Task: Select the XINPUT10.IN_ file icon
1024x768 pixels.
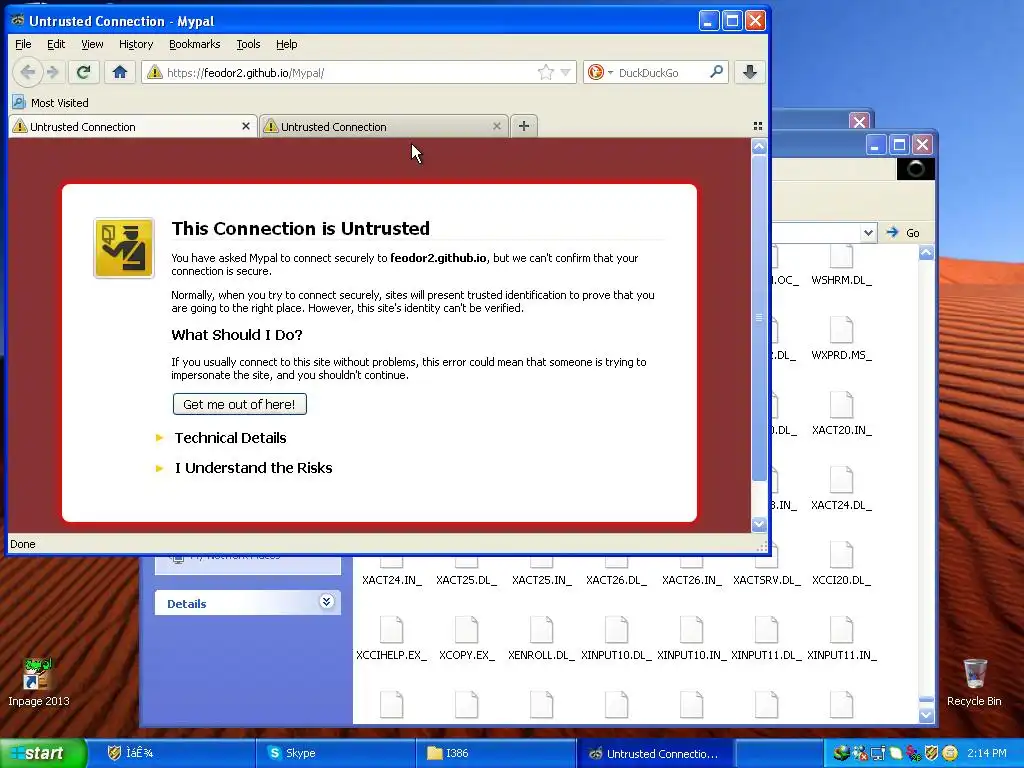Action: pyautogui.click(x=692, y=630)
